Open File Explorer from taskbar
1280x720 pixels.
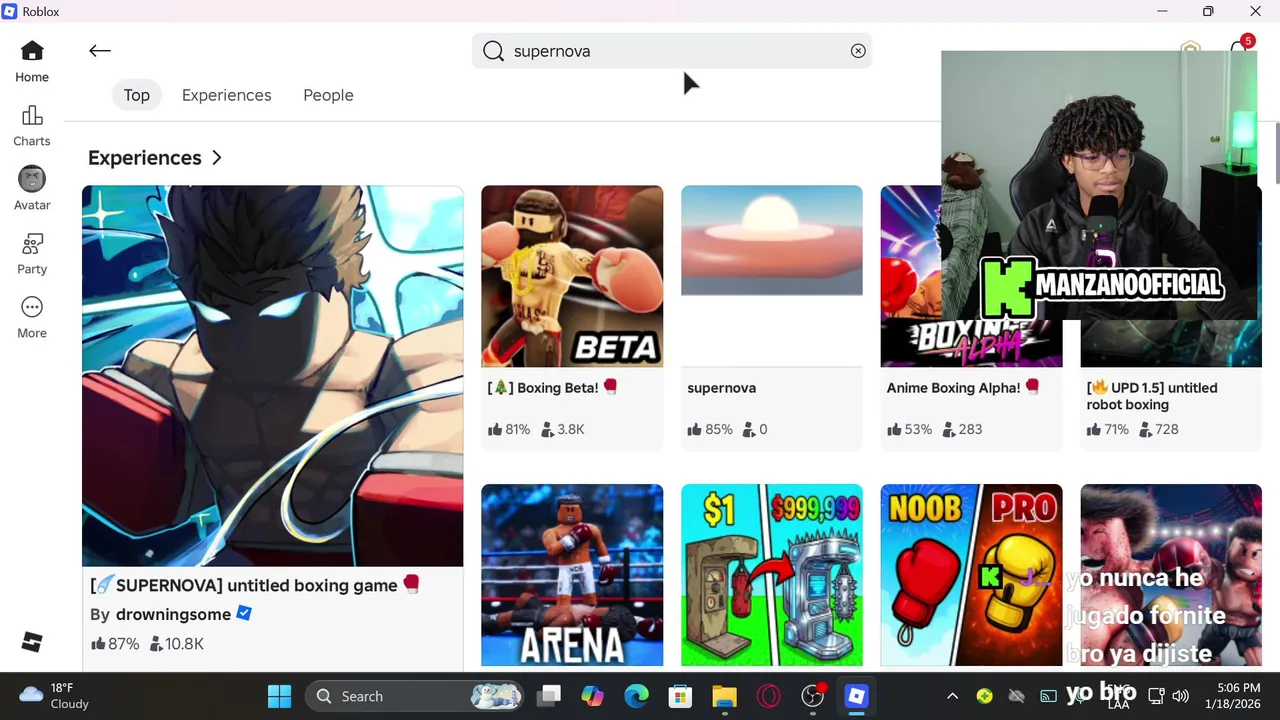point(725,696)
